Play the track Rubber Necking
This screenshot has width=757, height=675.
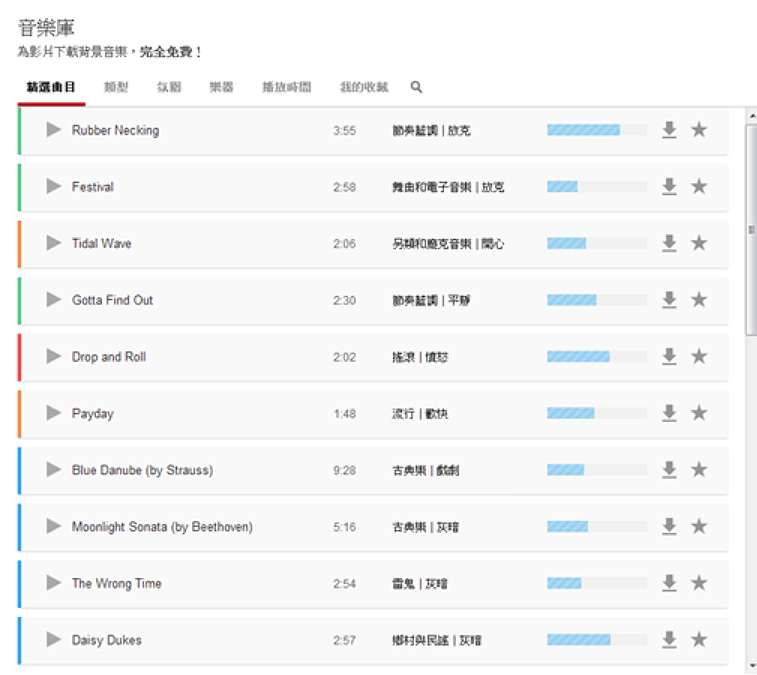point(54,130)
